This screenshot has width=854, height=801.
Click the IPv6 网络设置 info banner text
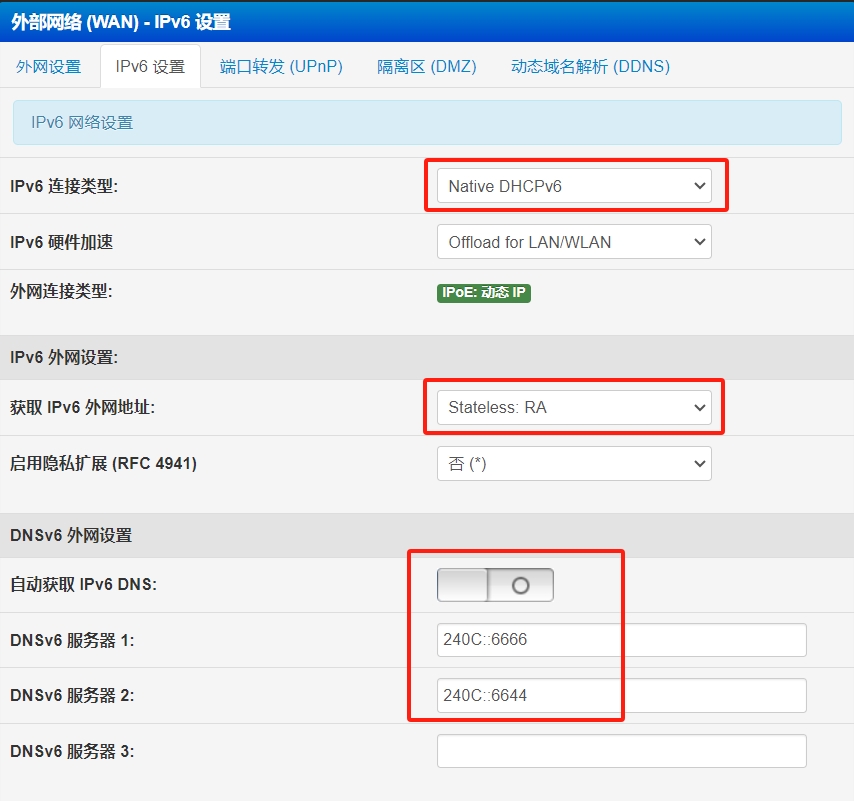(82, 123)
